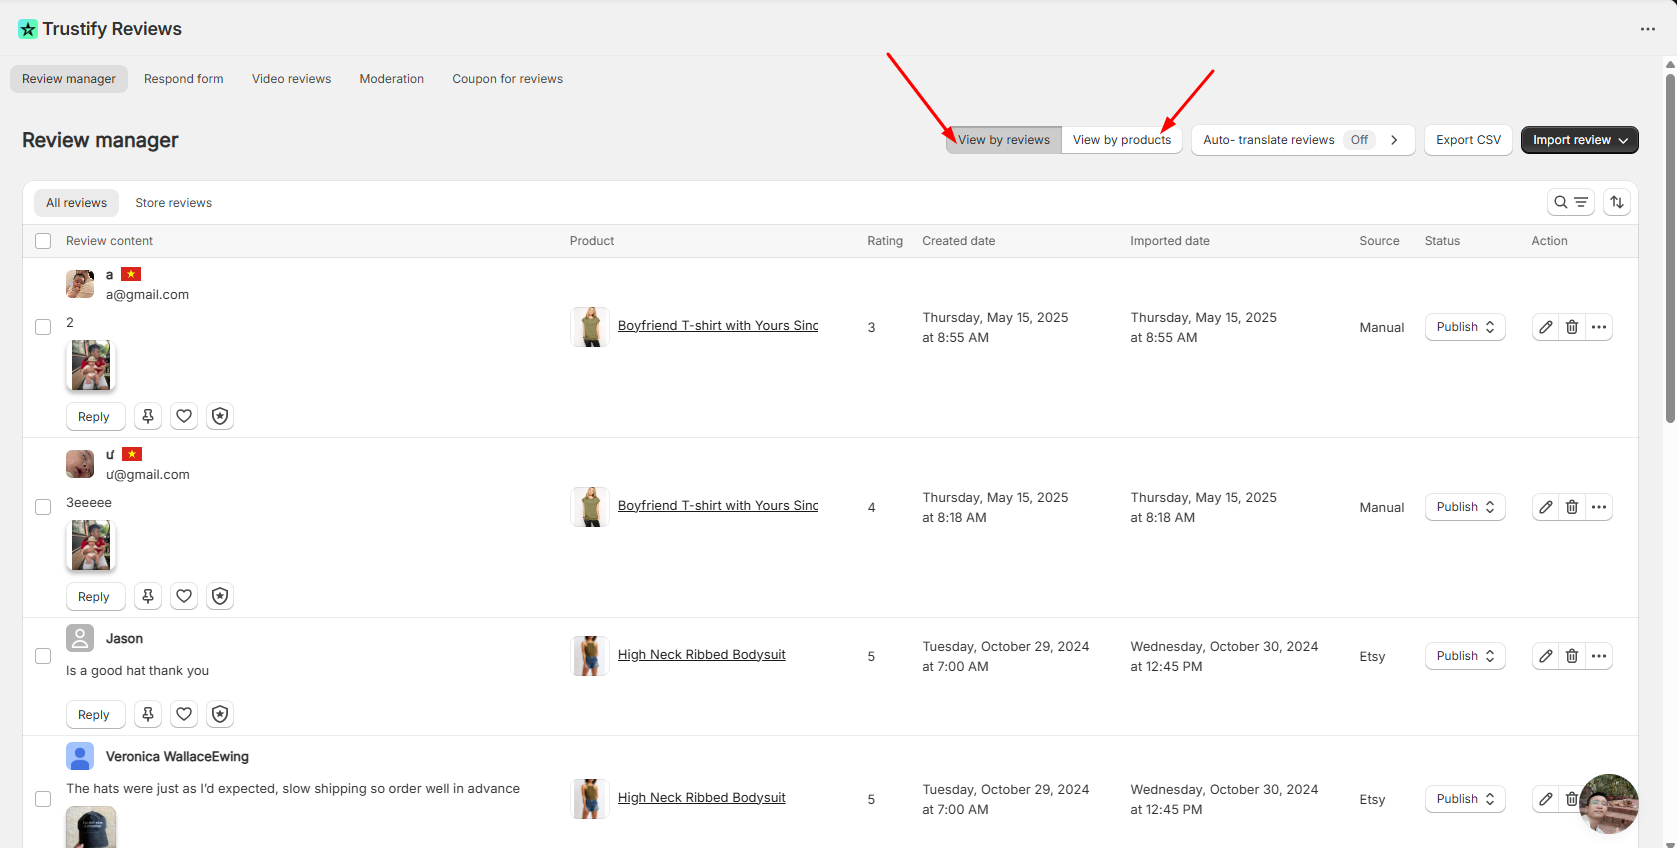Expand the Import review dropdown

click(1579, 140)
